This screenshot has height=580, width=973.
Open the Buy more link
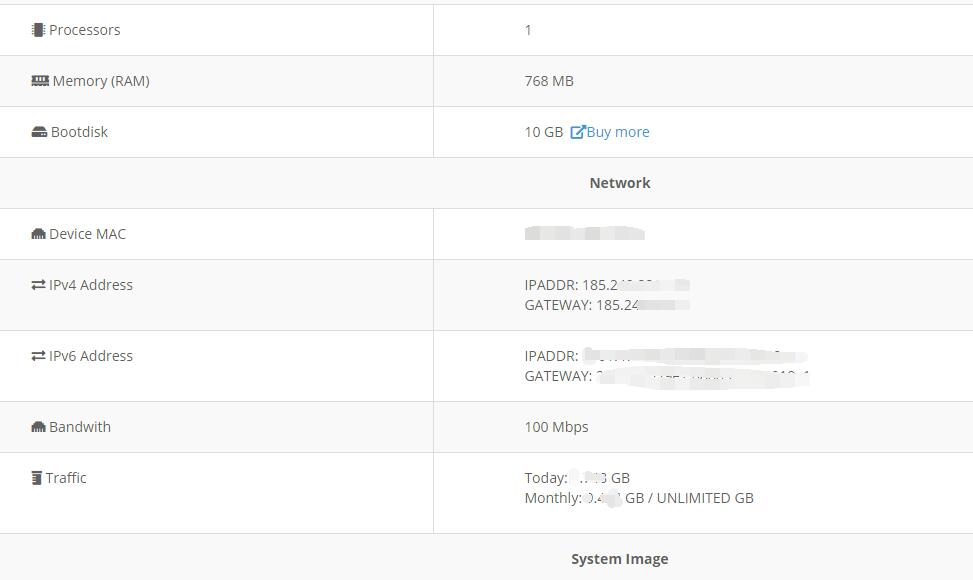618,132
